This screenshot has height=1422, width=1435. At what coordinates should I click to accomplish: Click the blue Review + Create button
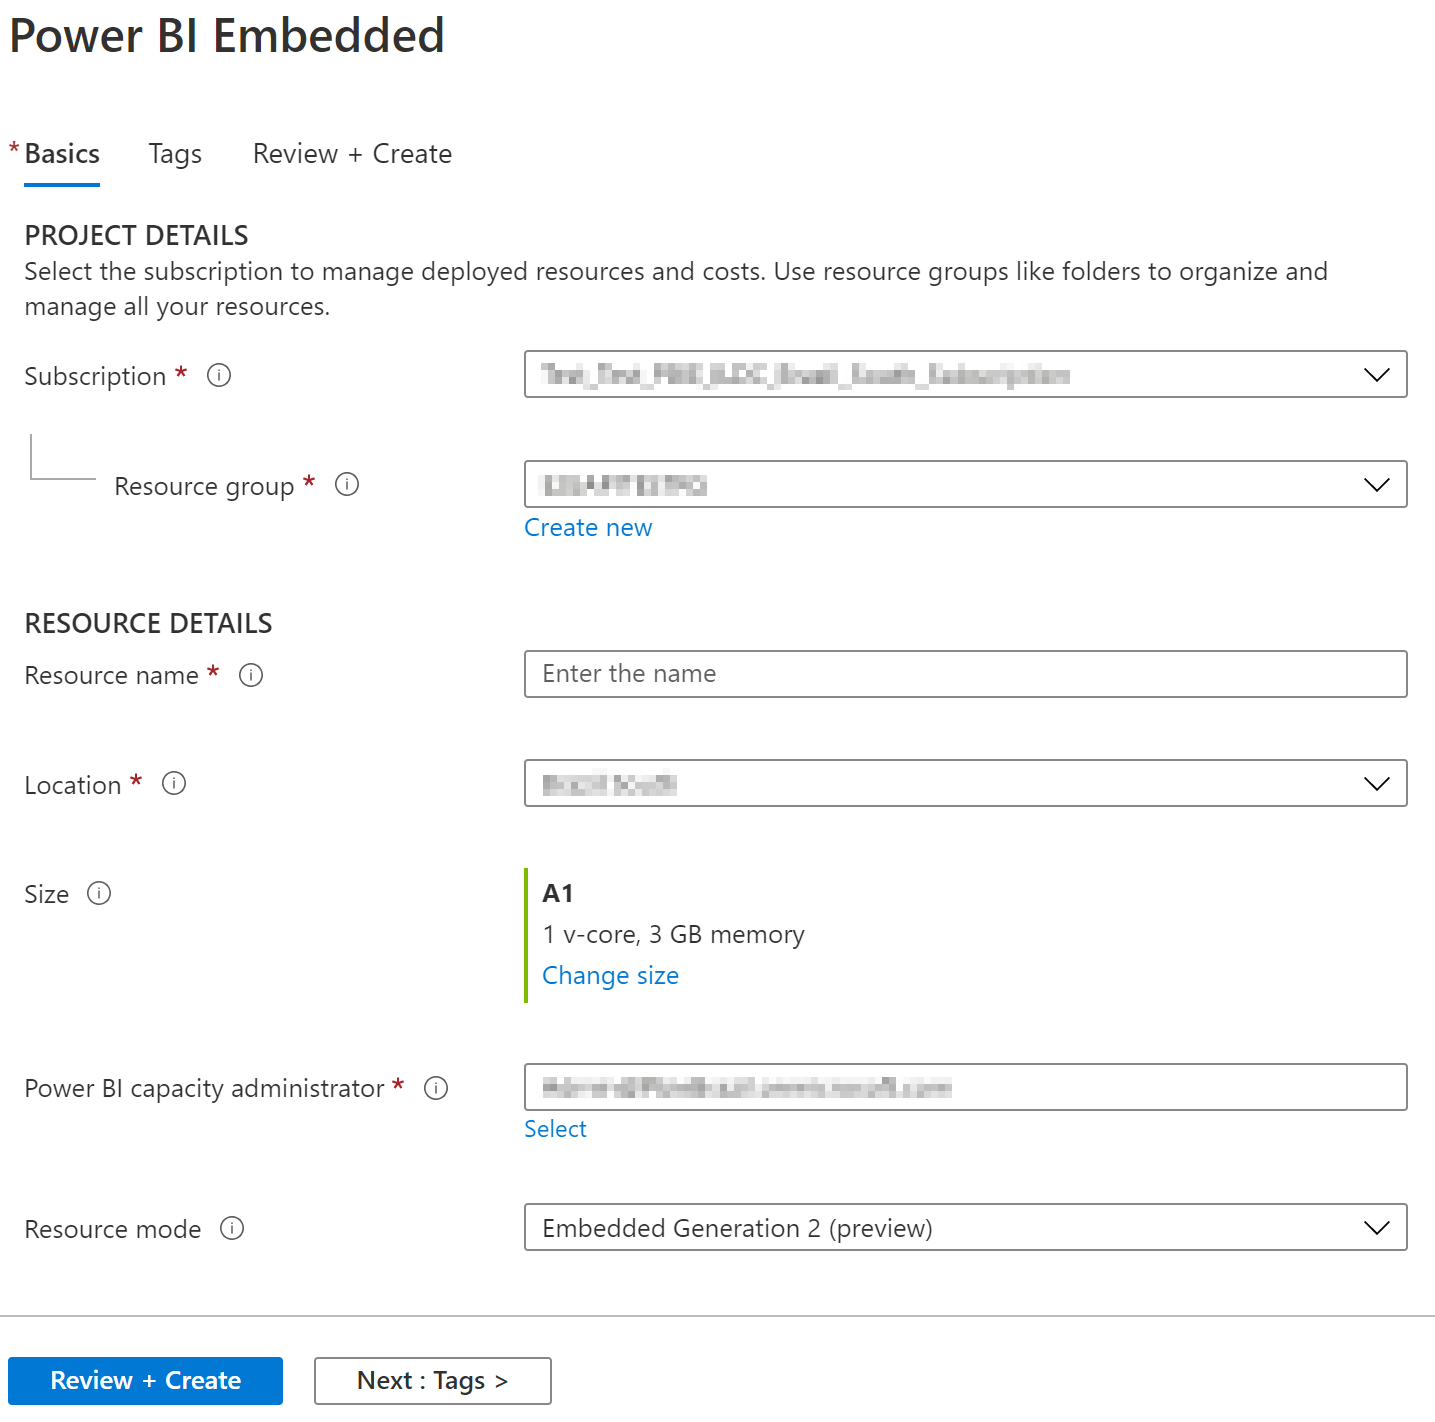coord(145,1381)
